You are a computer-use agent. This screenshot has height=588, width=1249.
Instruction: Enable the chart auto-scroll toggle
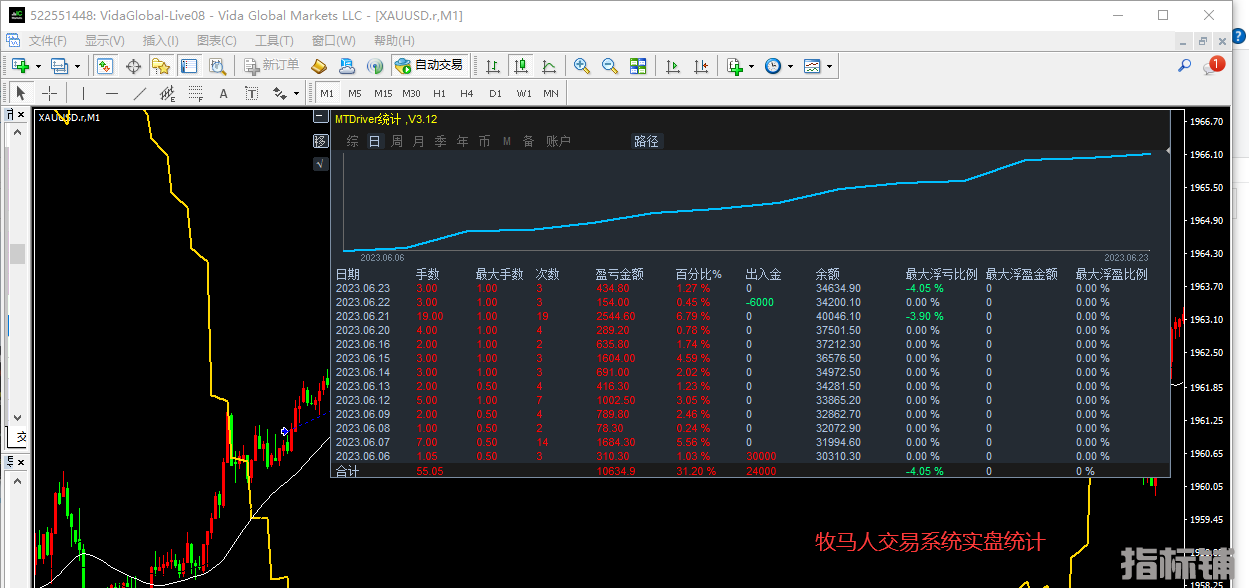tap(673, 66)
